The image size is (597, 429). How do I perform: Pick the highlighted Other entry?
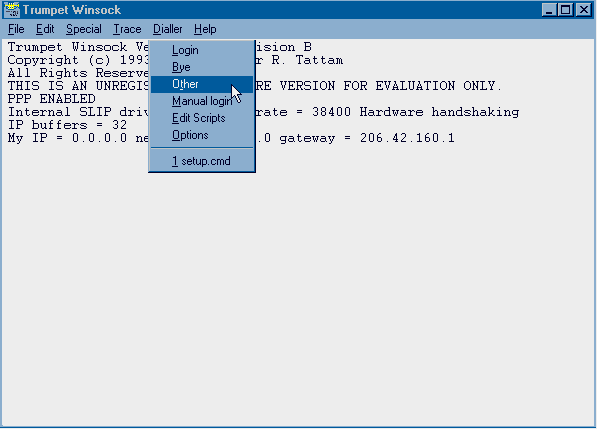(202, 84)
